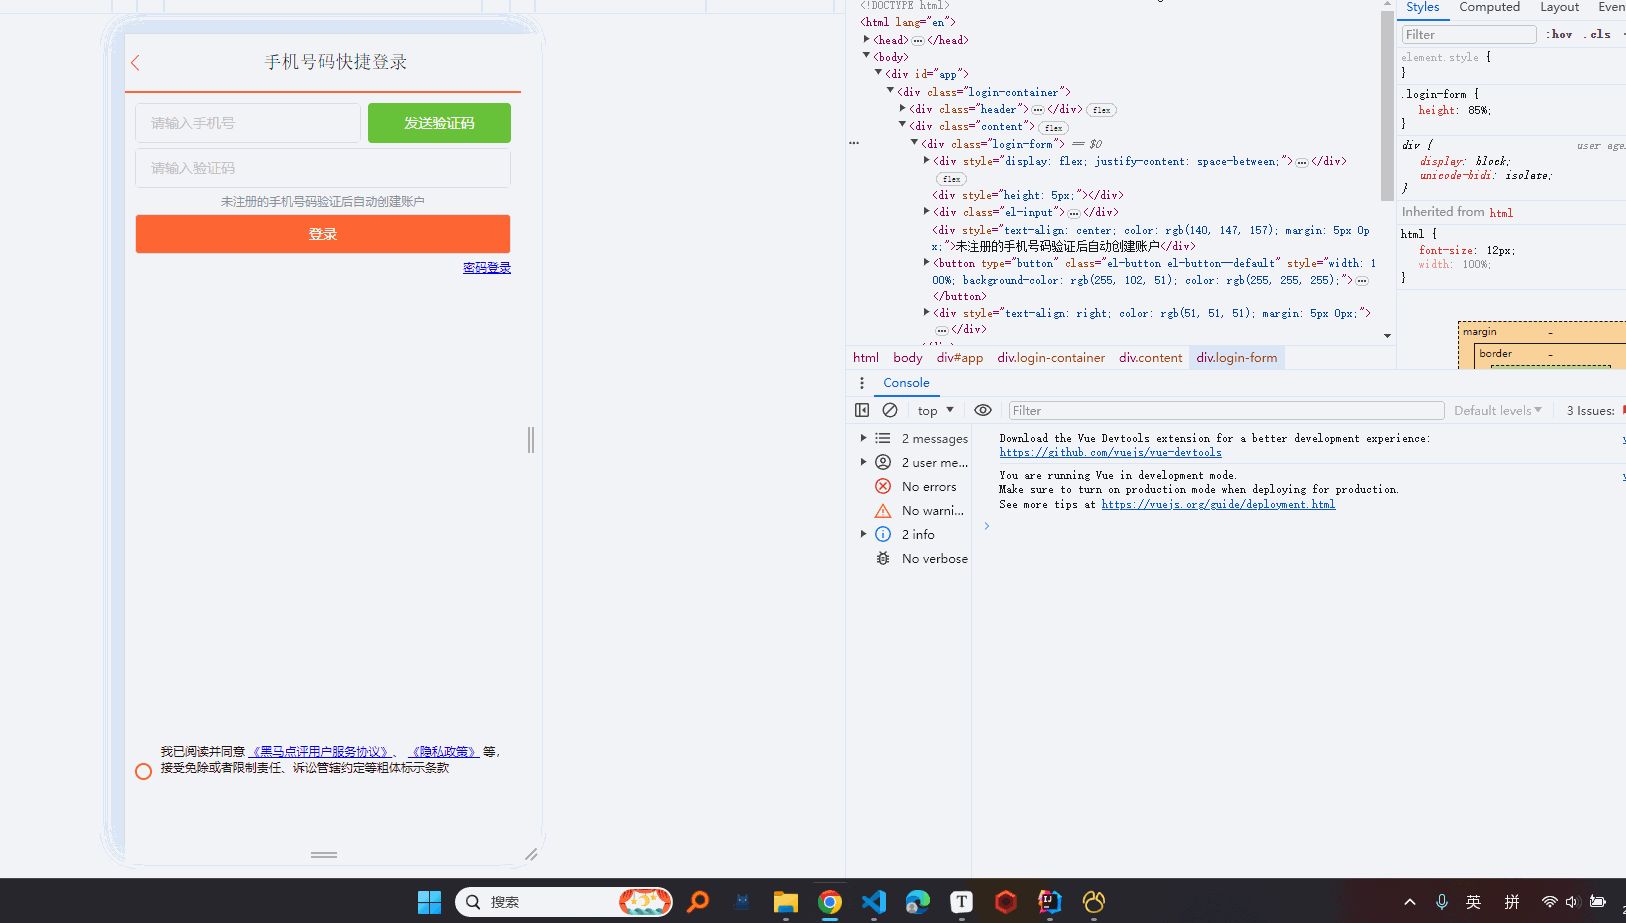This screenshot has height=923, width=1626.
Task: Select div.content in the breadcrumb bar
Action: click(x=1151, y=357)
